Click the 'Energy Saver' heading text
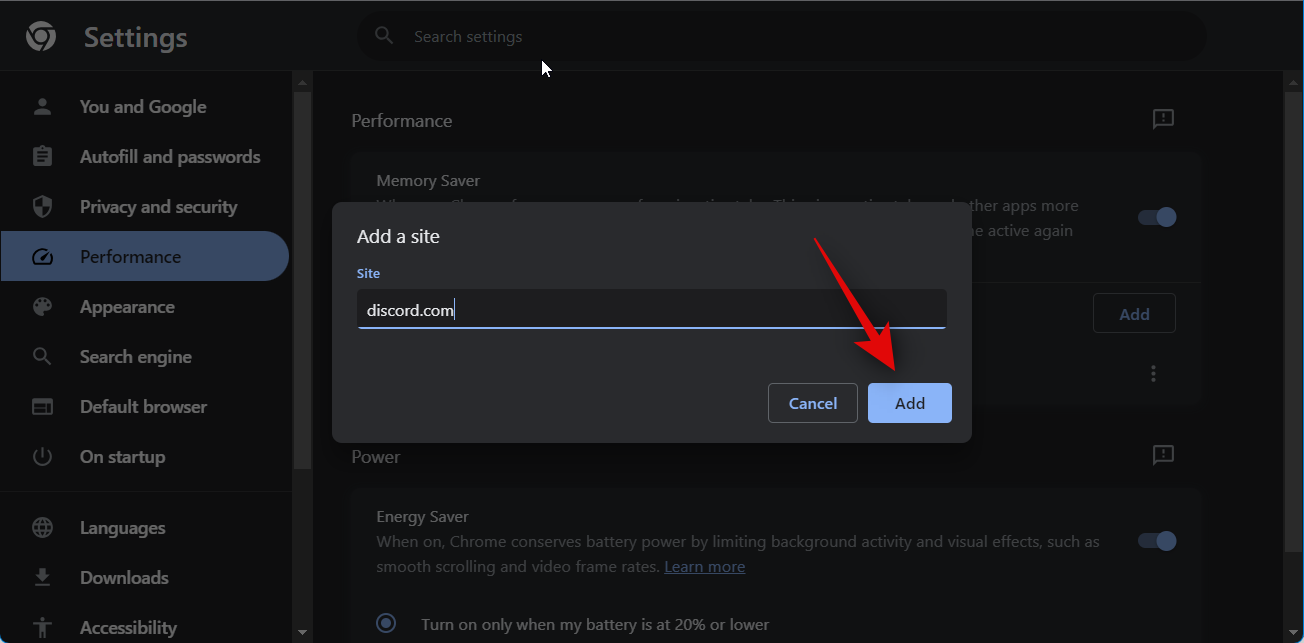This screenshot has height=643, width=1304. 423,517
